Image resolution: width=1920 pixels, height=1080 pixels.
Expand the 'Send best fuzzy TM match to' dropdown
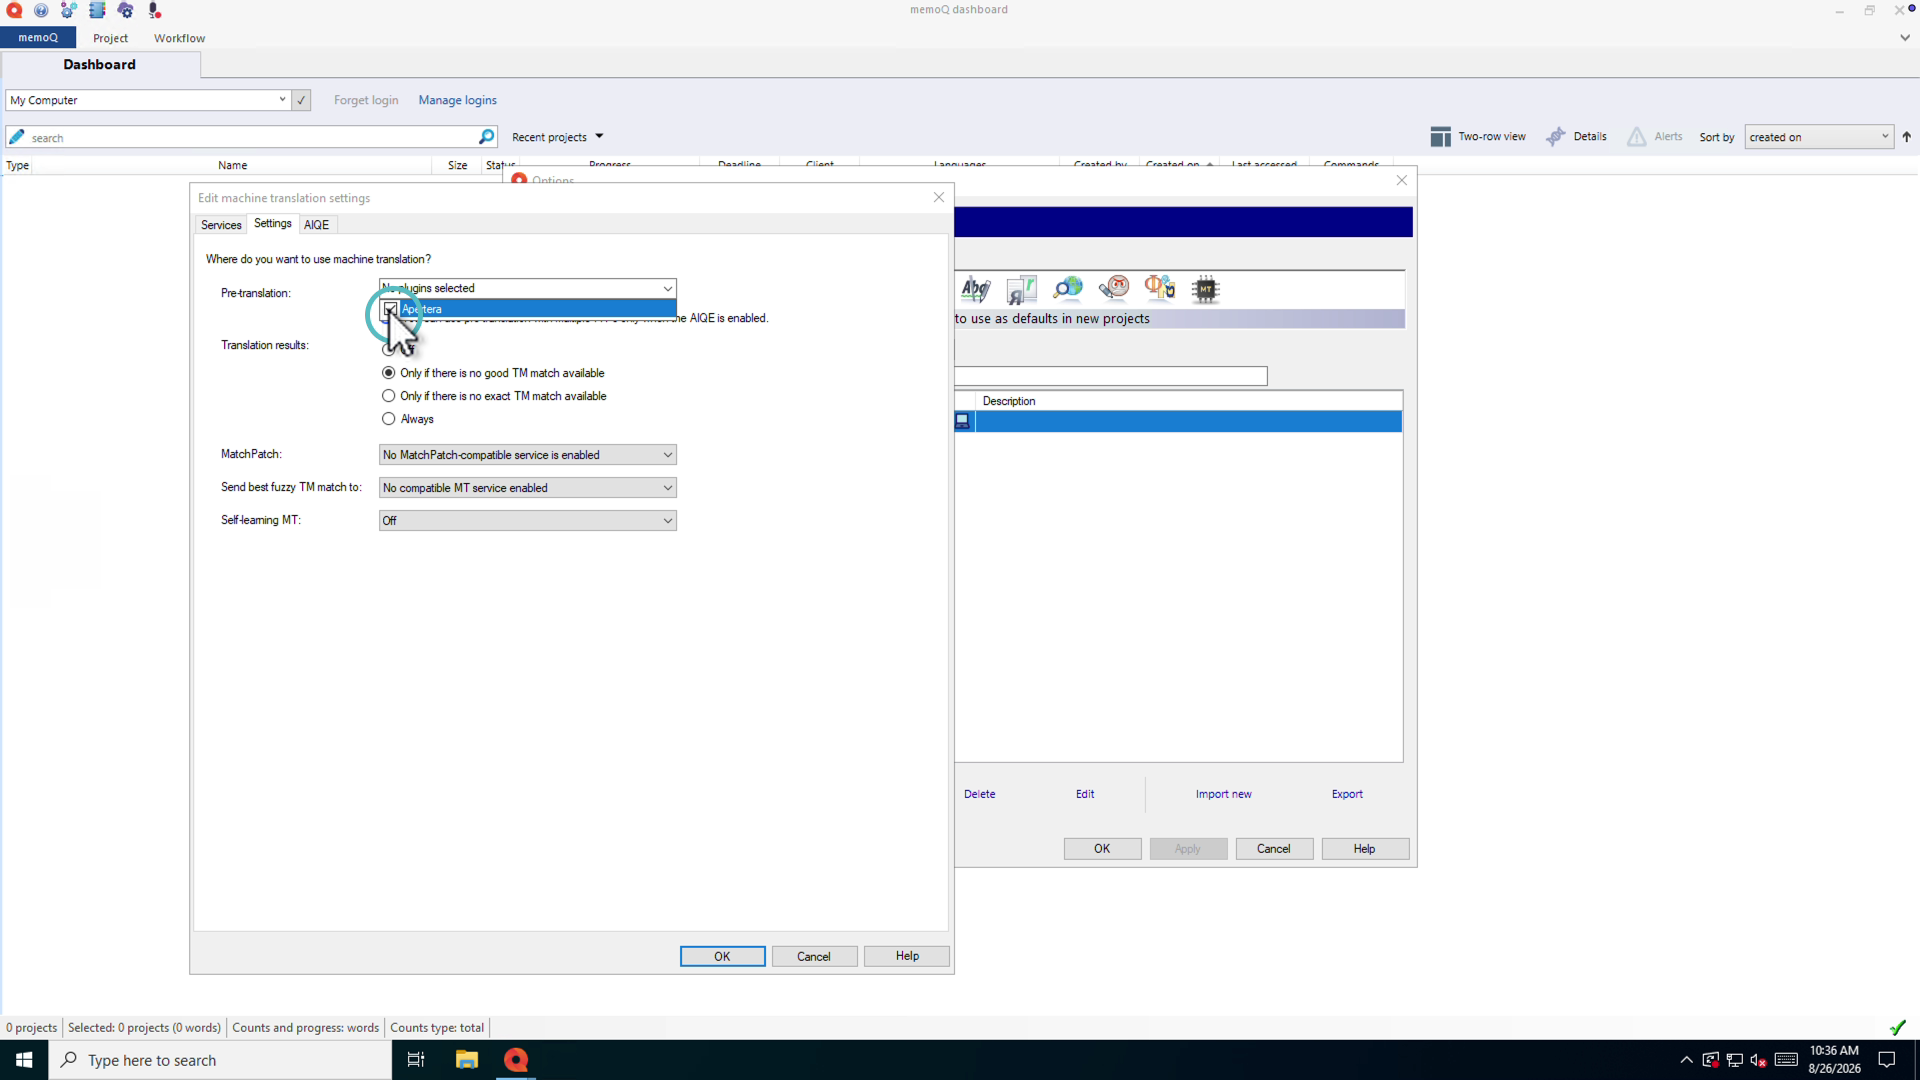(x=528, y=488)
